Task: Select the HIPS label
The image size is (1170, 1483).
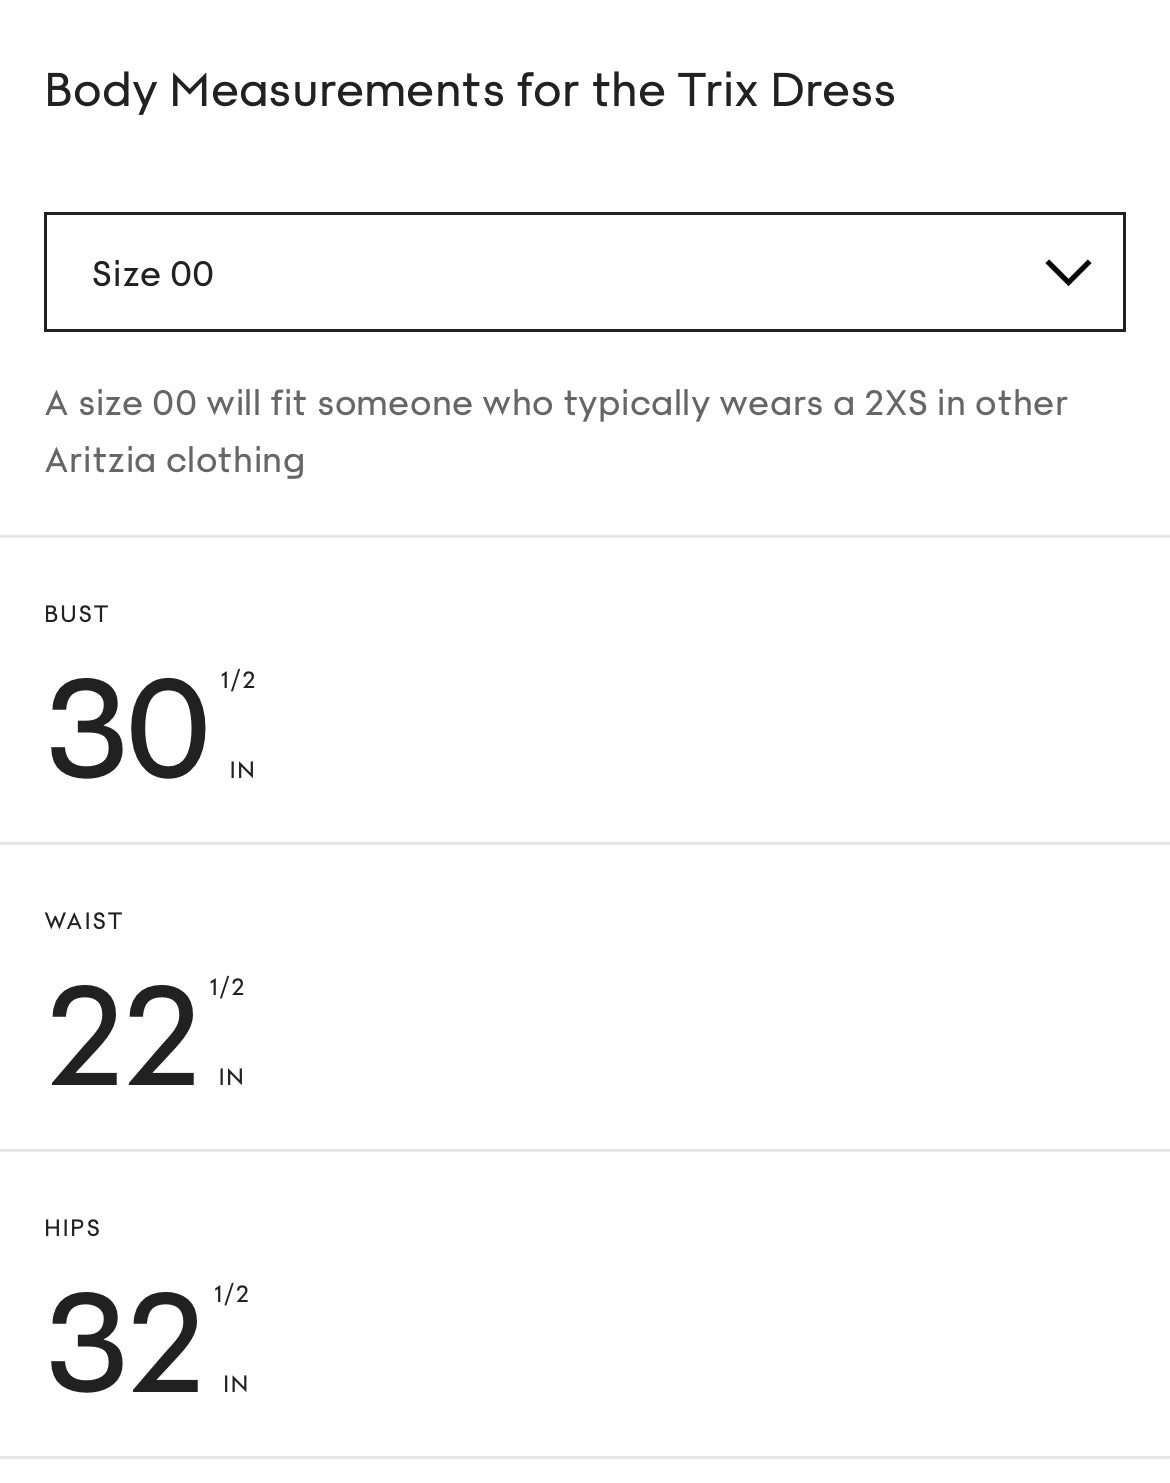Action: pos(72,1228)
